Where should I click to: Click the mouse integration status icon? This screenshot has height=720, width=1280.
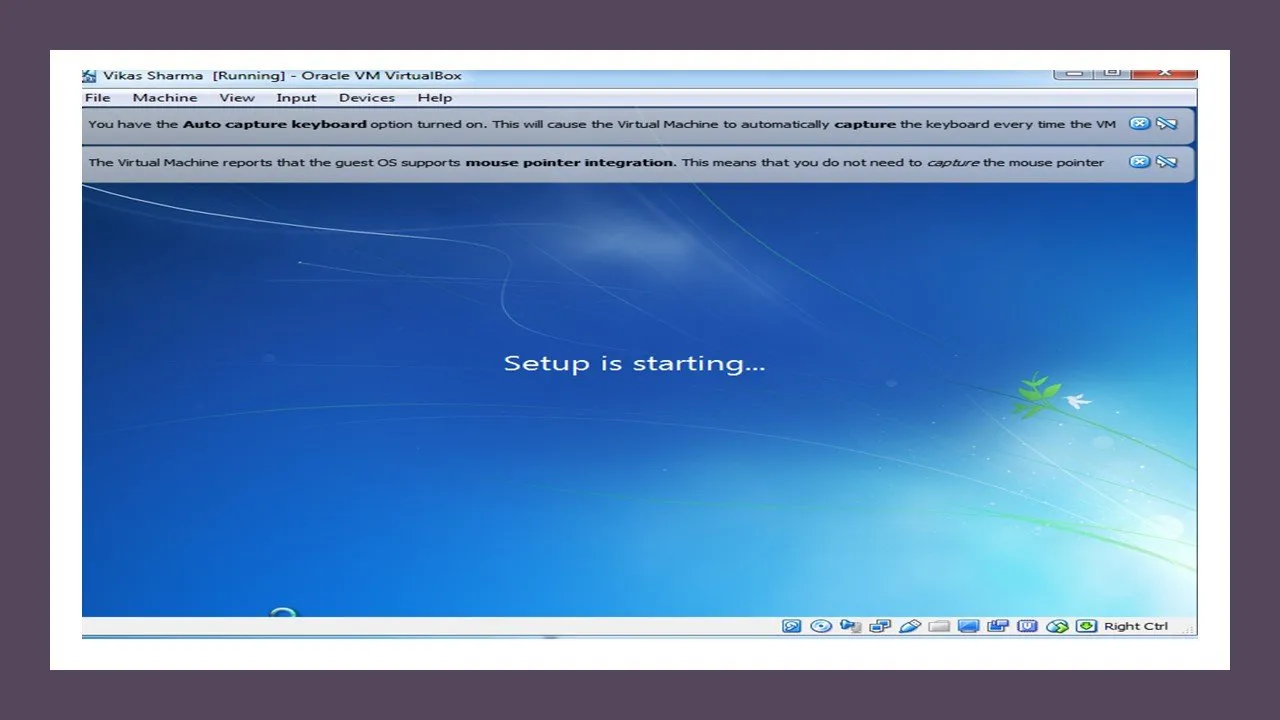(x=1057, y=626)
